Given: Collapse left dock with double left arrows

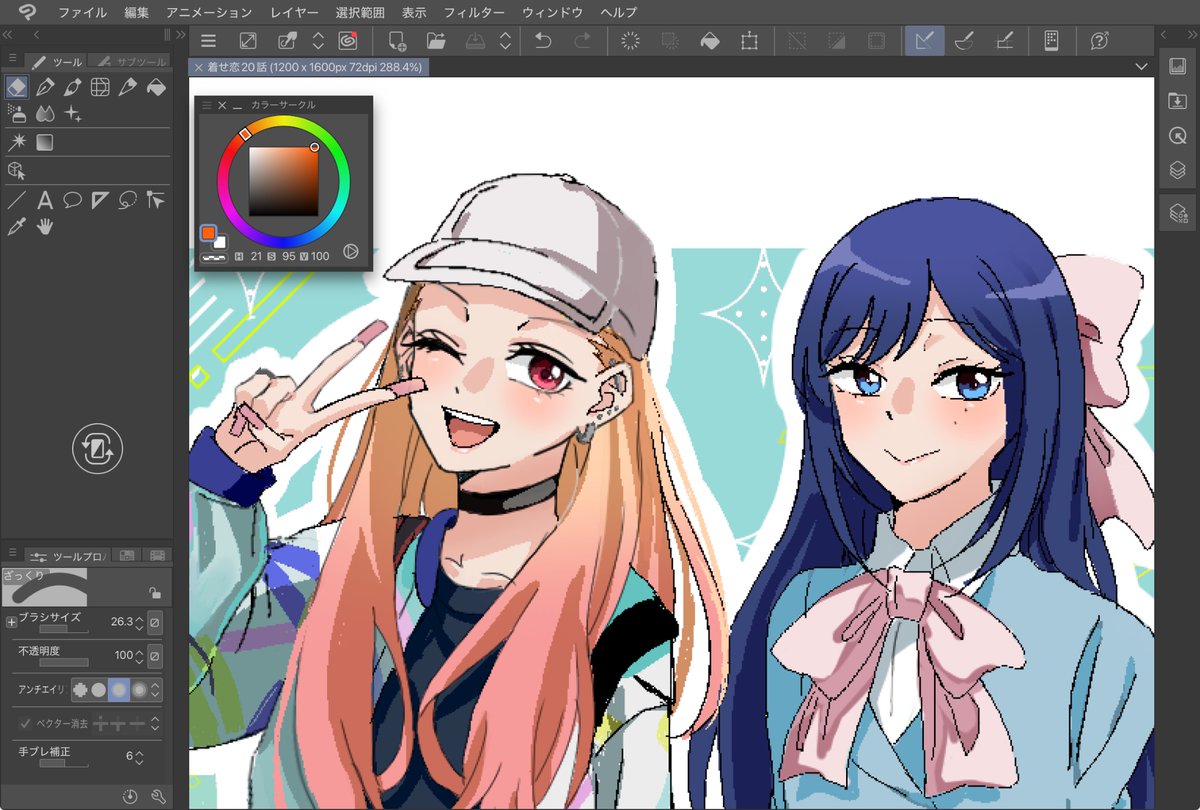Looking at the screenshot, I should [10, 34].
